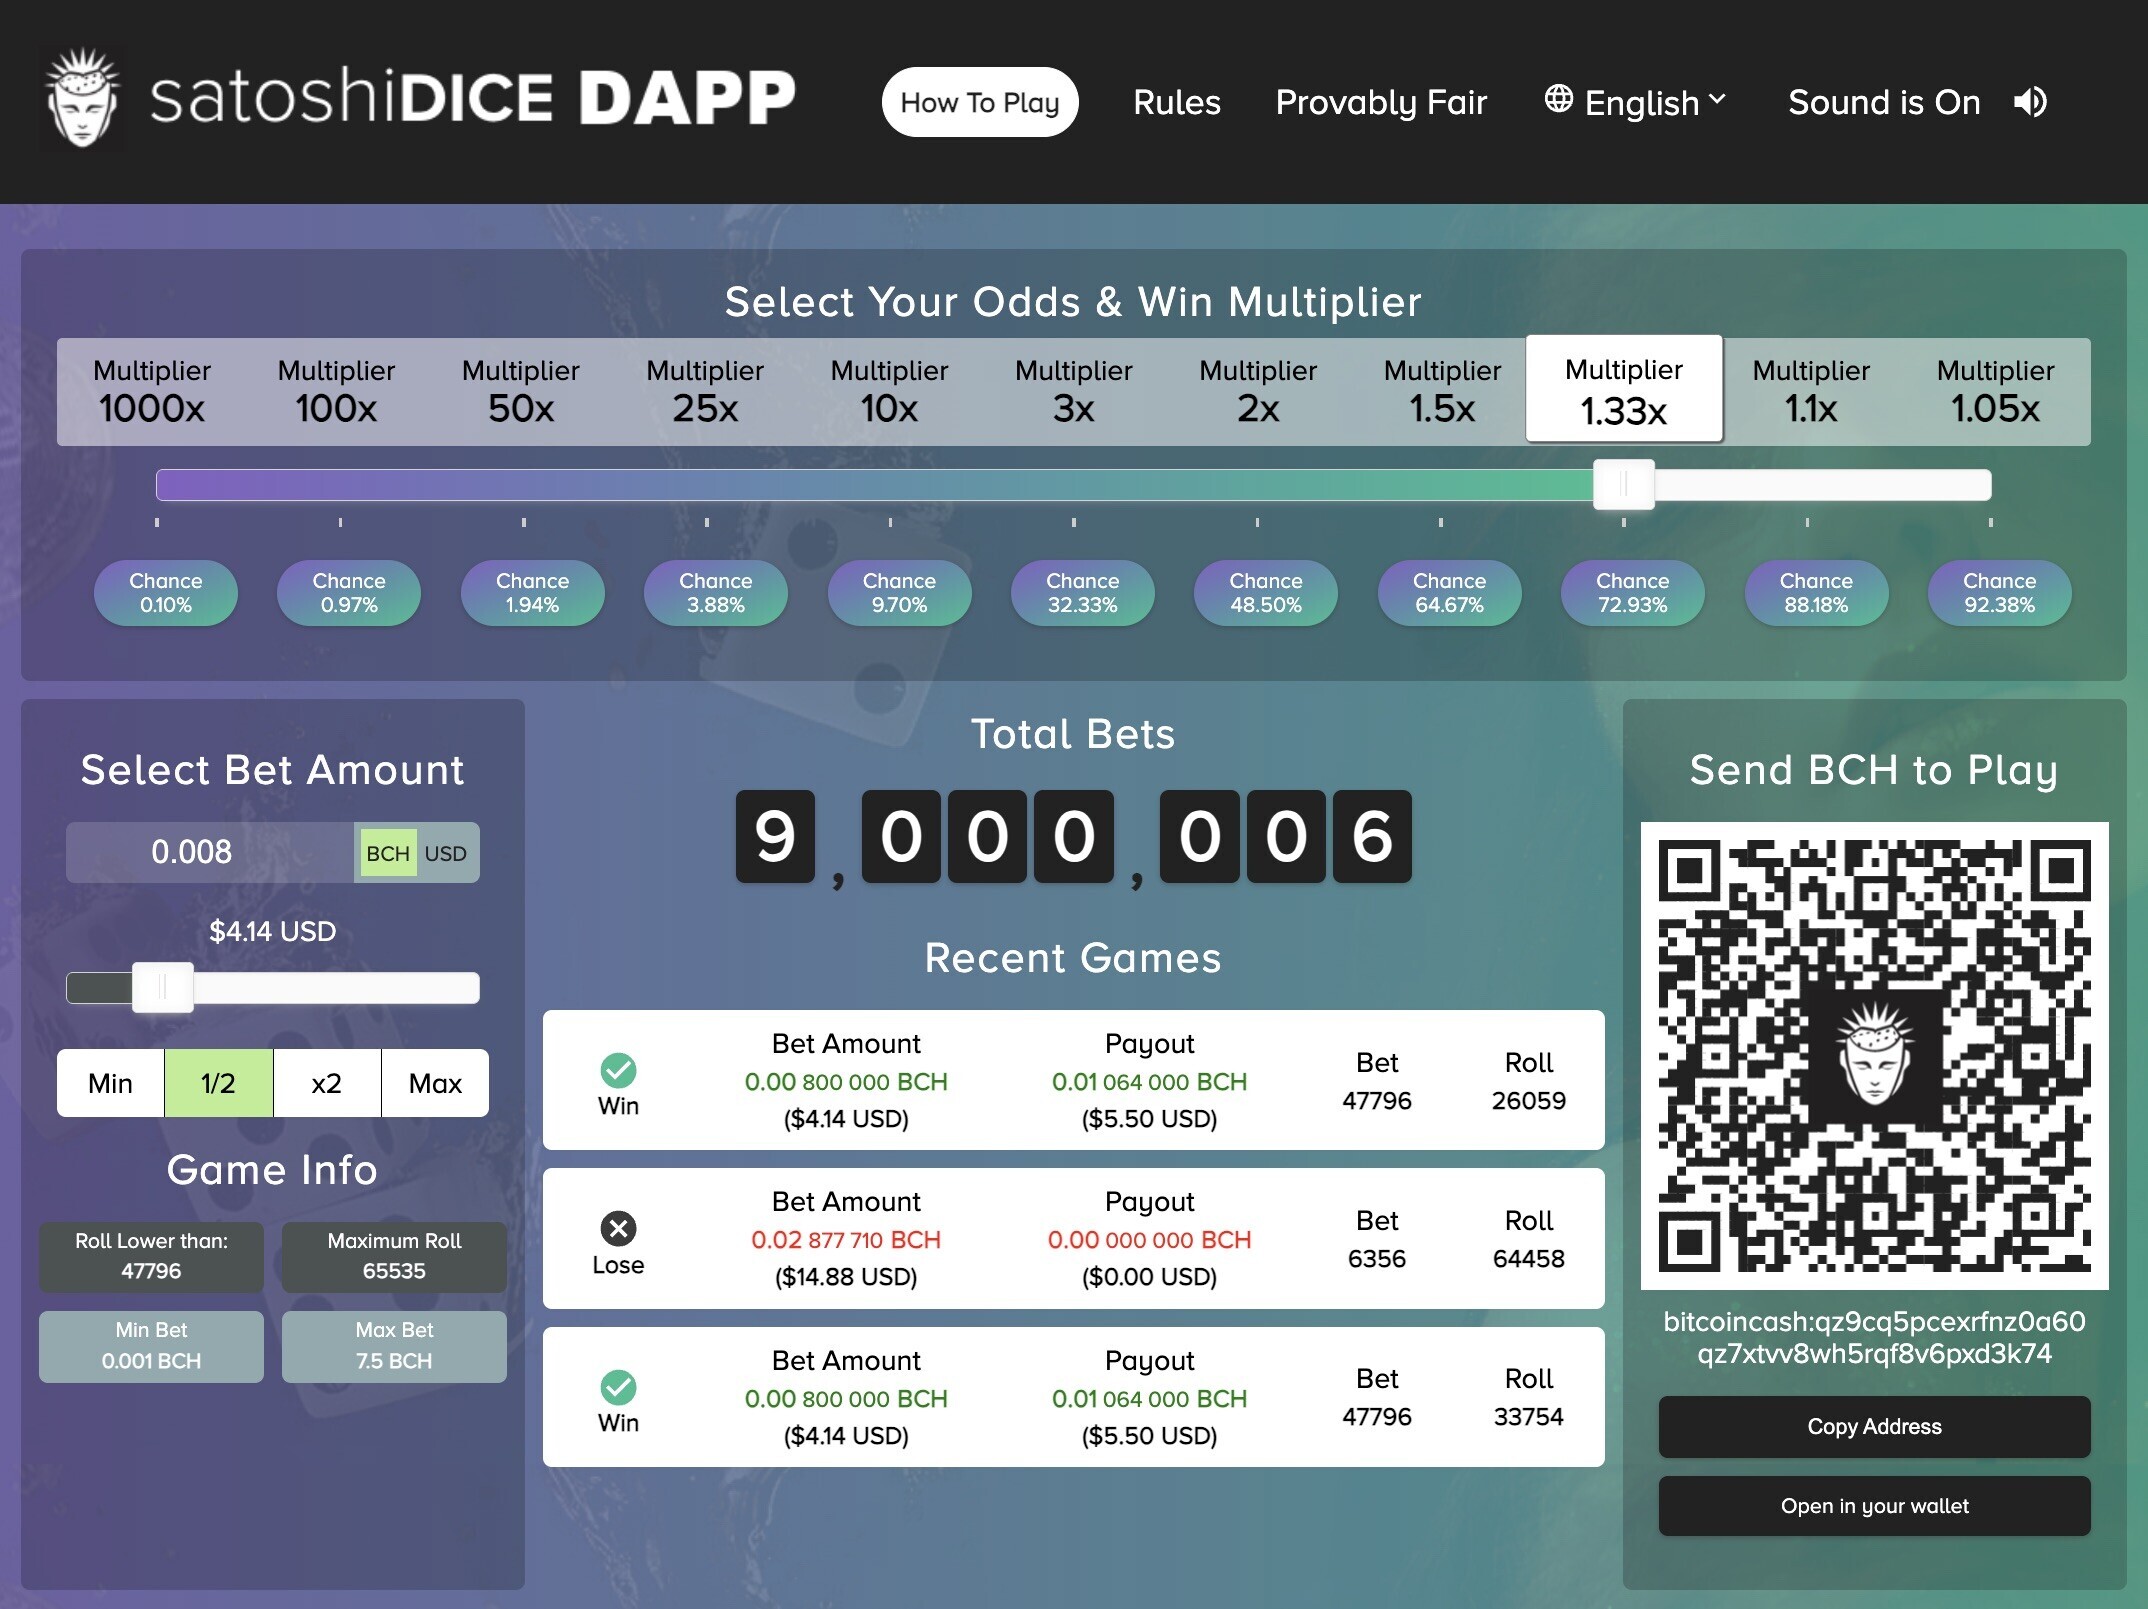The width and height of the screenshot is (2148, 1609).
Task: Click the green Win checkmark for roll 26059
Action: pyautogui.click(x=618, y=1070)
